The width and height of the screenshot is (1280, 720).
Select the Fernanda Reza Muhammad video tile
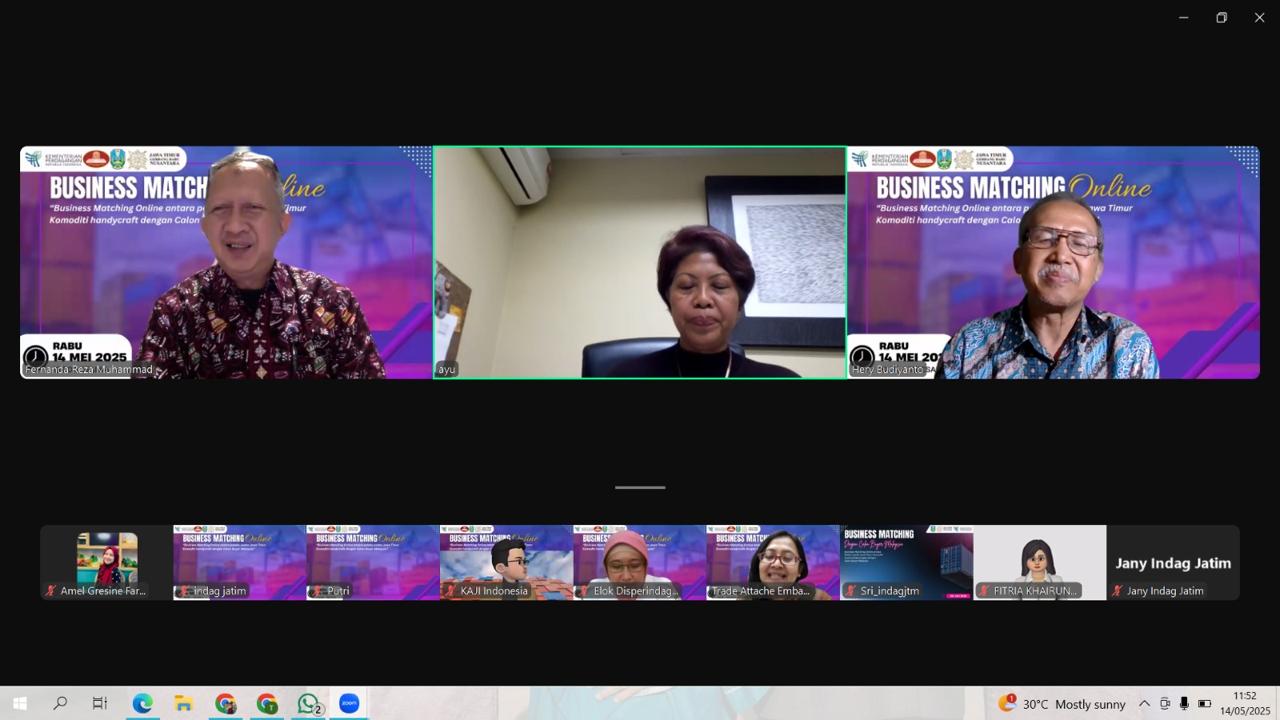[226, 262]
